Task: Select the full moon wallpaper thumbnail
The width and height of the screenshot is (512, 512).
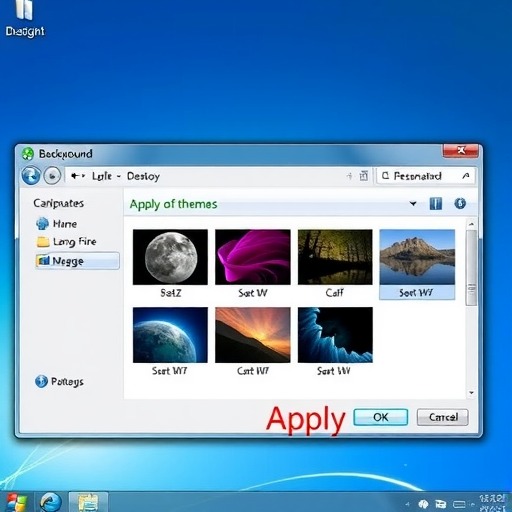Action: 170,257
